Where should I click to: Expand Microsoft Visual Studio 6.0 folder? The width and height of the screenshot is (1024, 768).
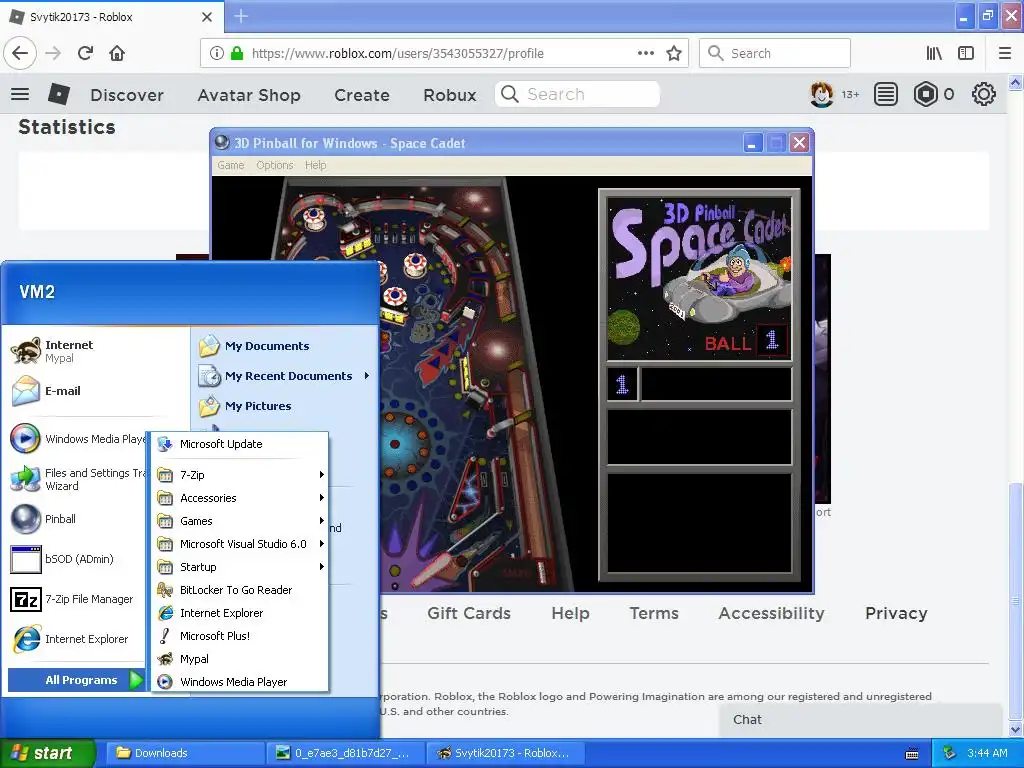pyautogui.click(x=240, y=543)
